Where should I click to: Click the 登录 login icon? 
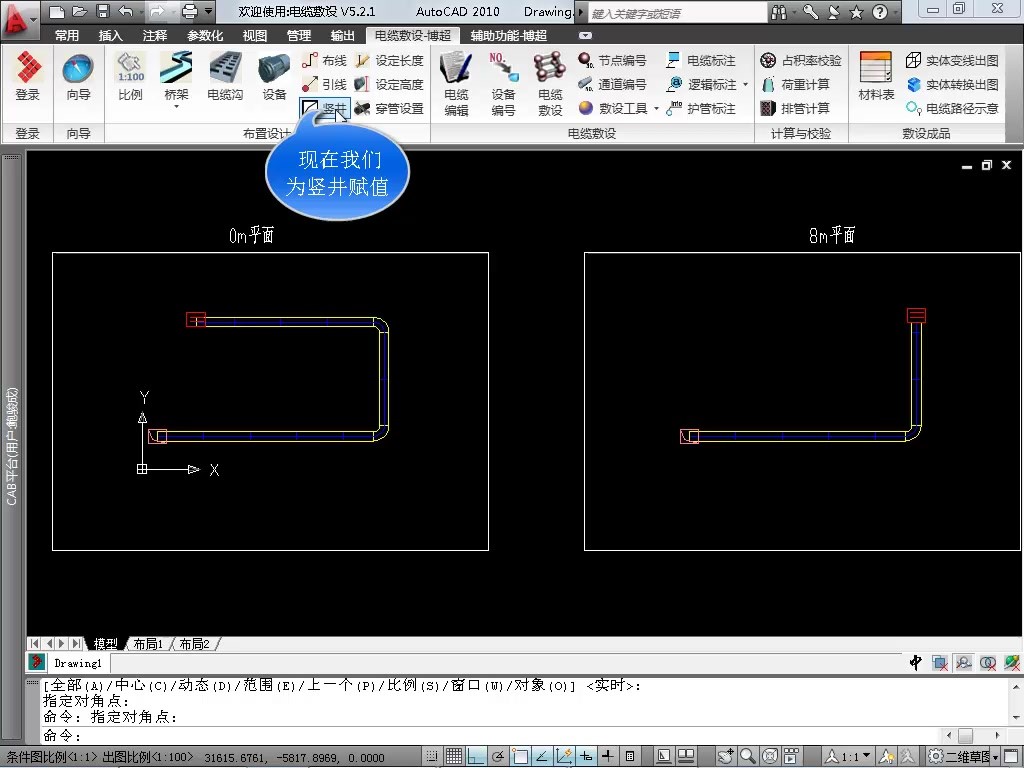(27, 77)
